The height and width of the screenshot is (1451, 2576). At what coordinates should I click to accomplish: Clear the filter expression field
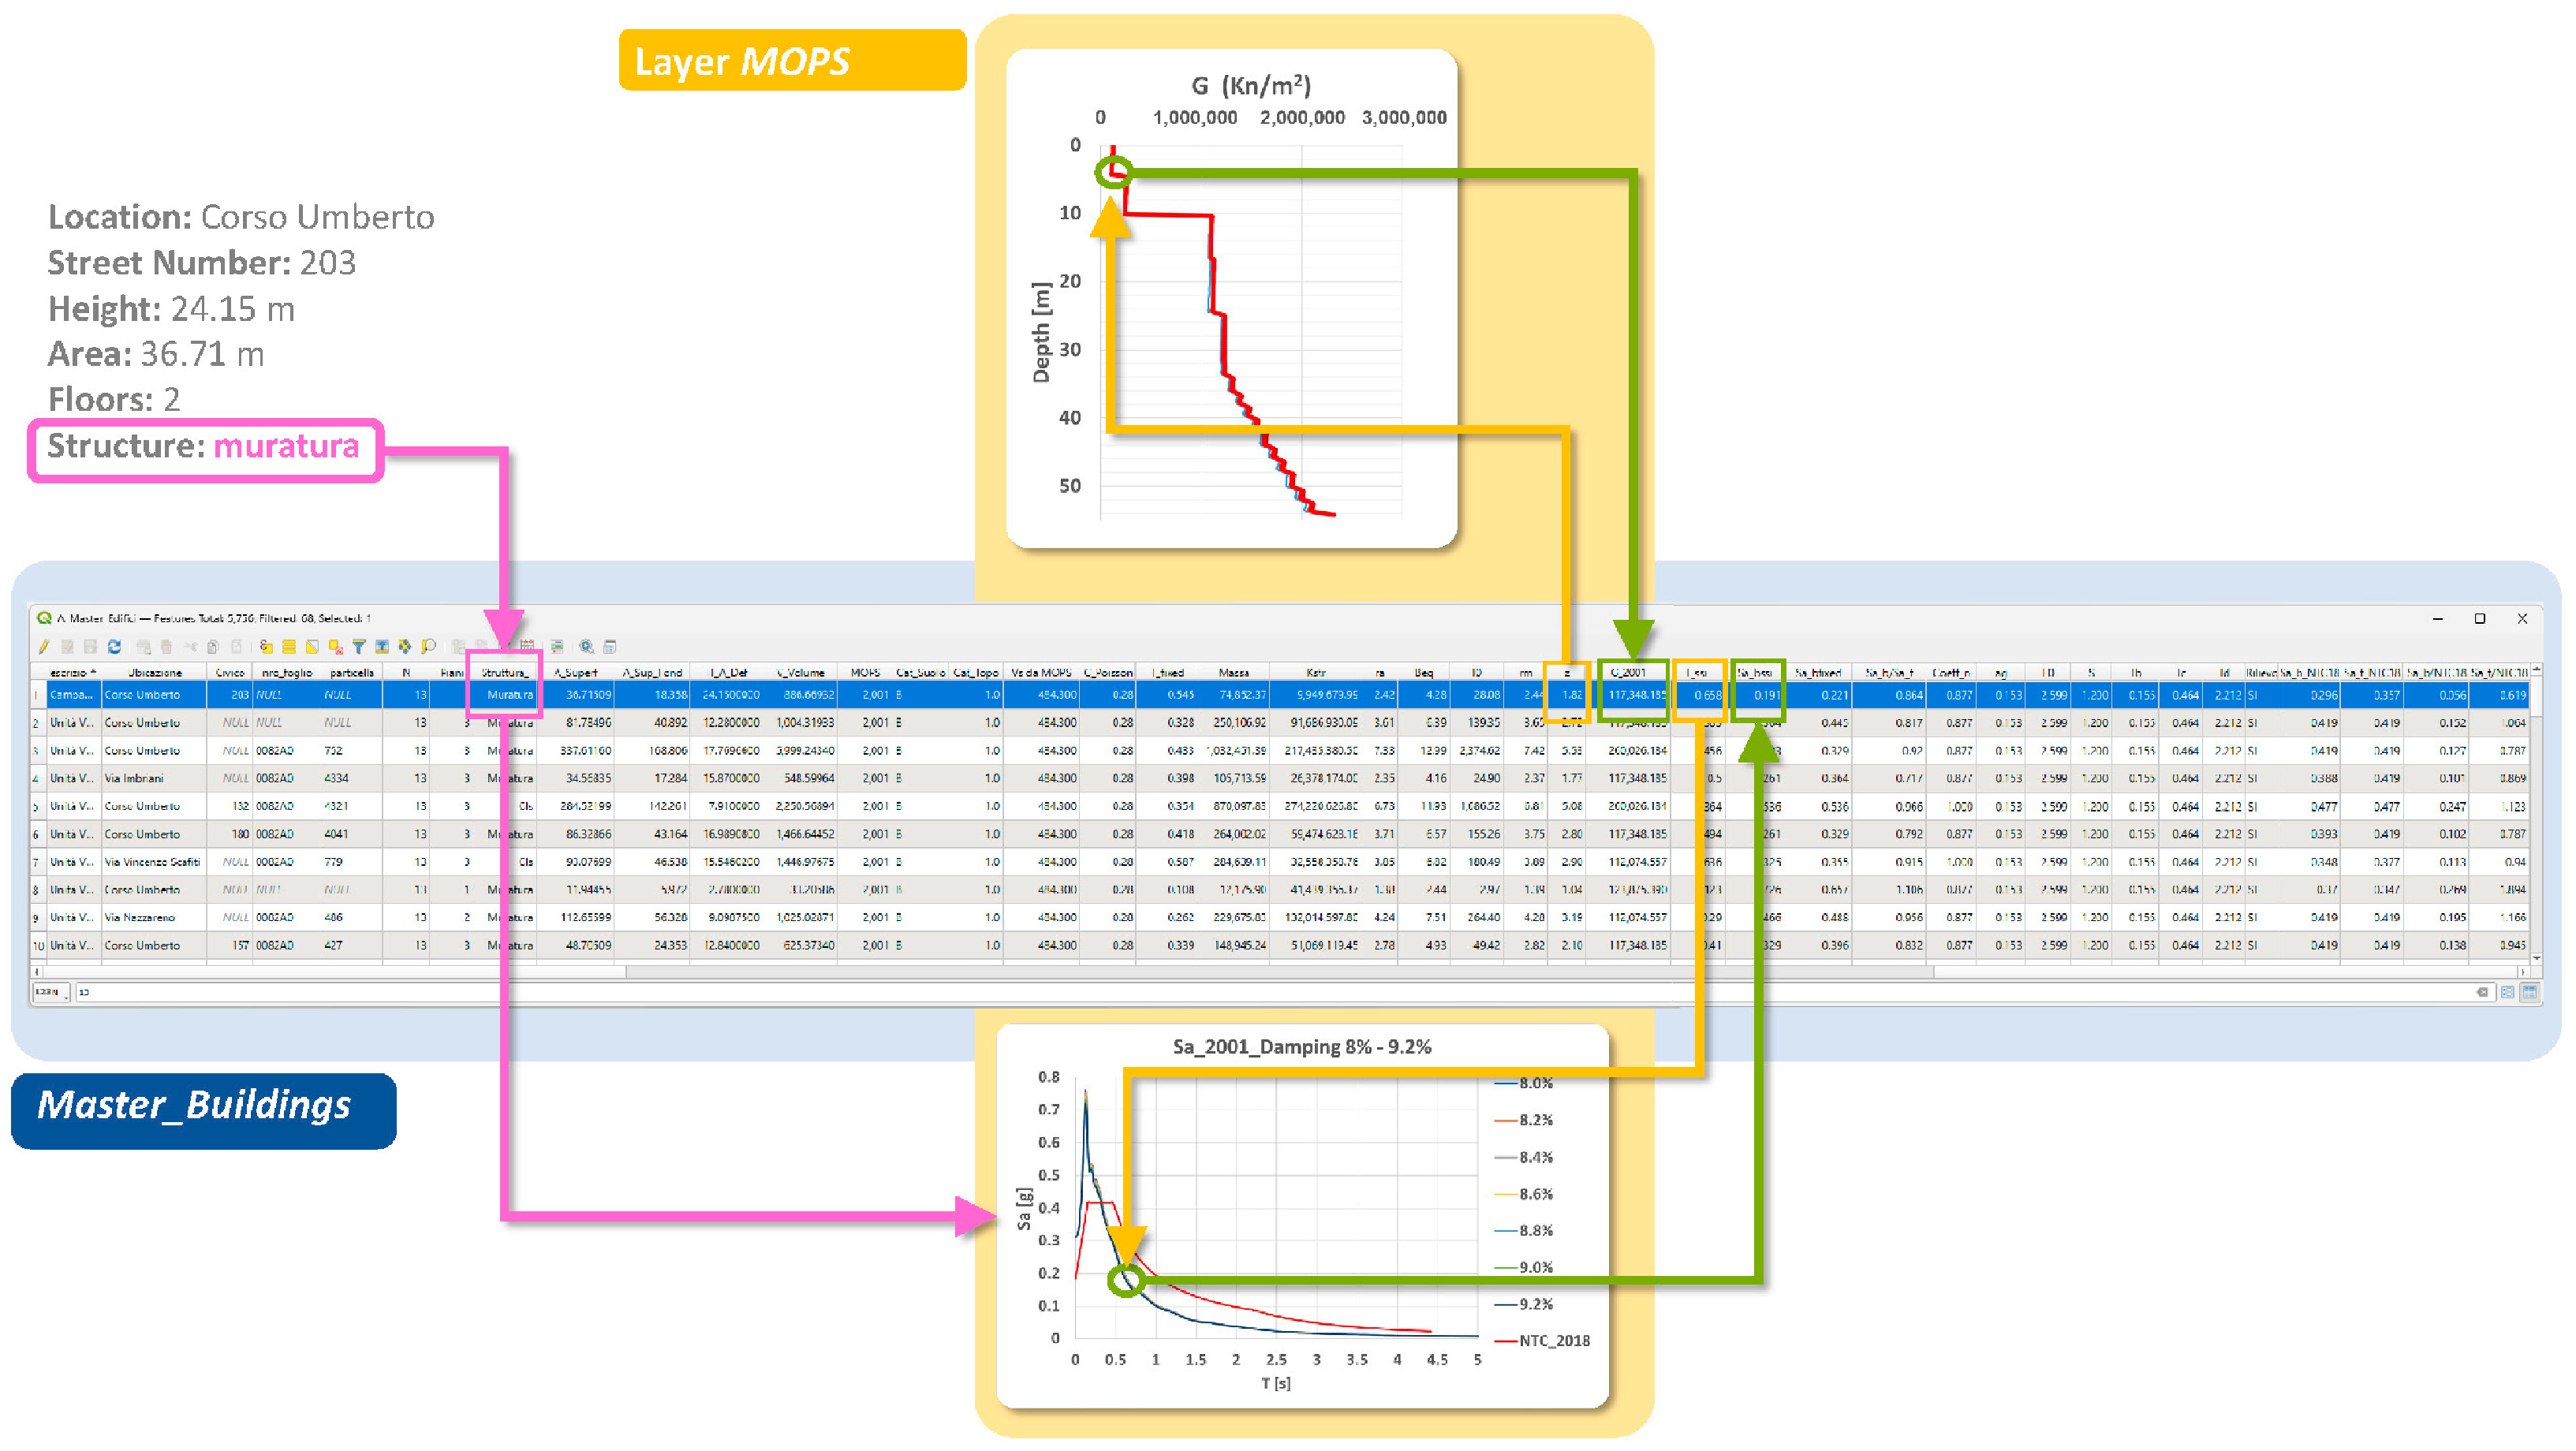pos(2482,992)
